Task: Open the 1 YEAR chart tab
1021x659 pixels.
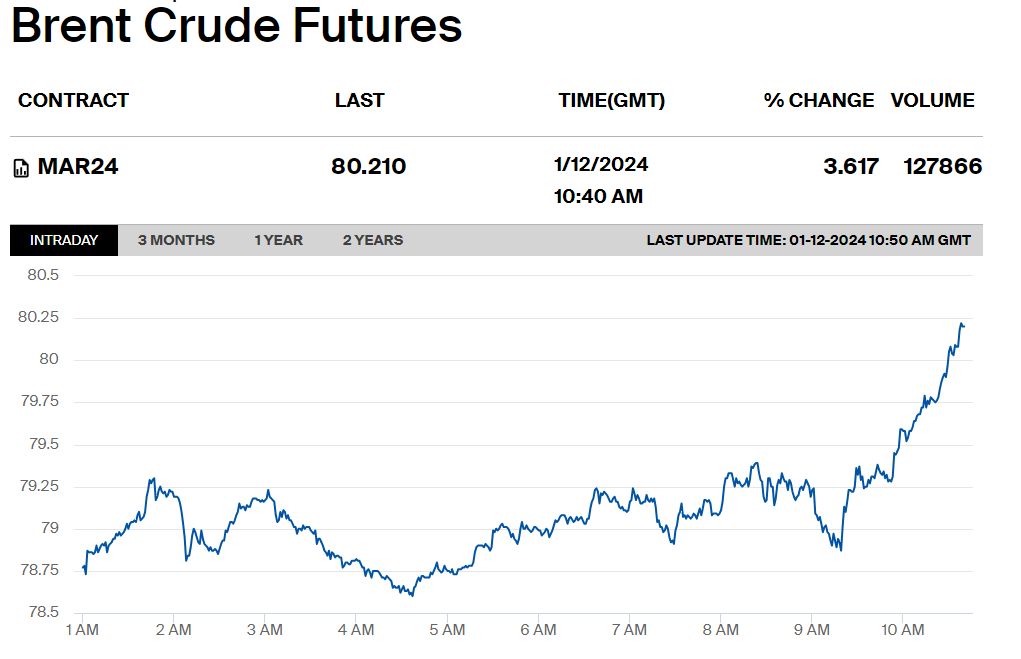Action: pyautogui.click(x=278, y=240)
